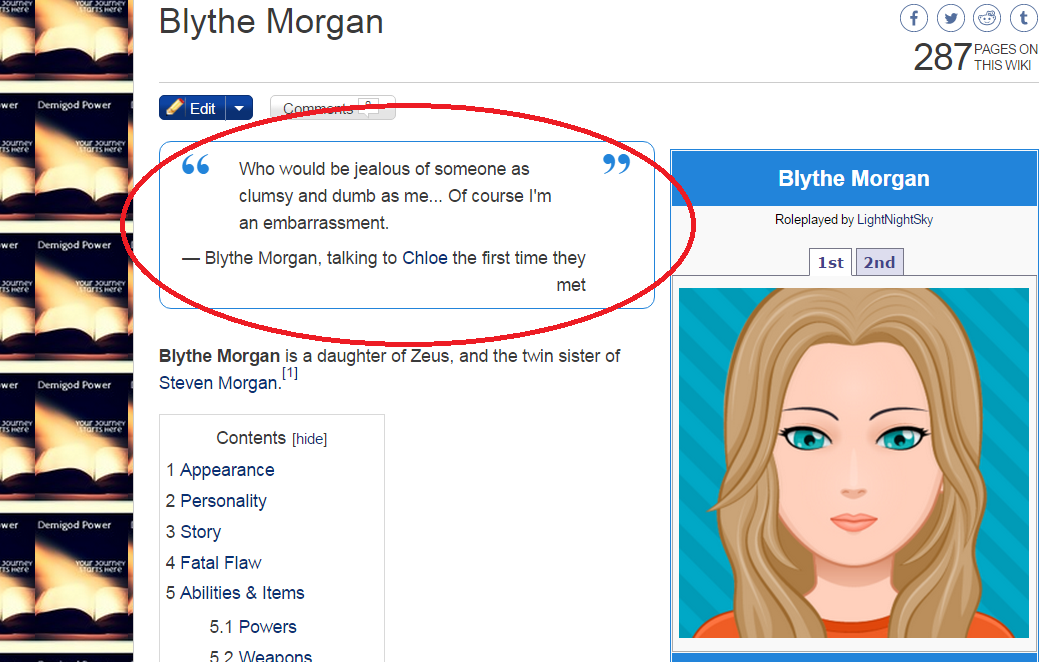Share page on Reddit icon
This screenshot has height=662, width=1041.
tap(987, 18)
